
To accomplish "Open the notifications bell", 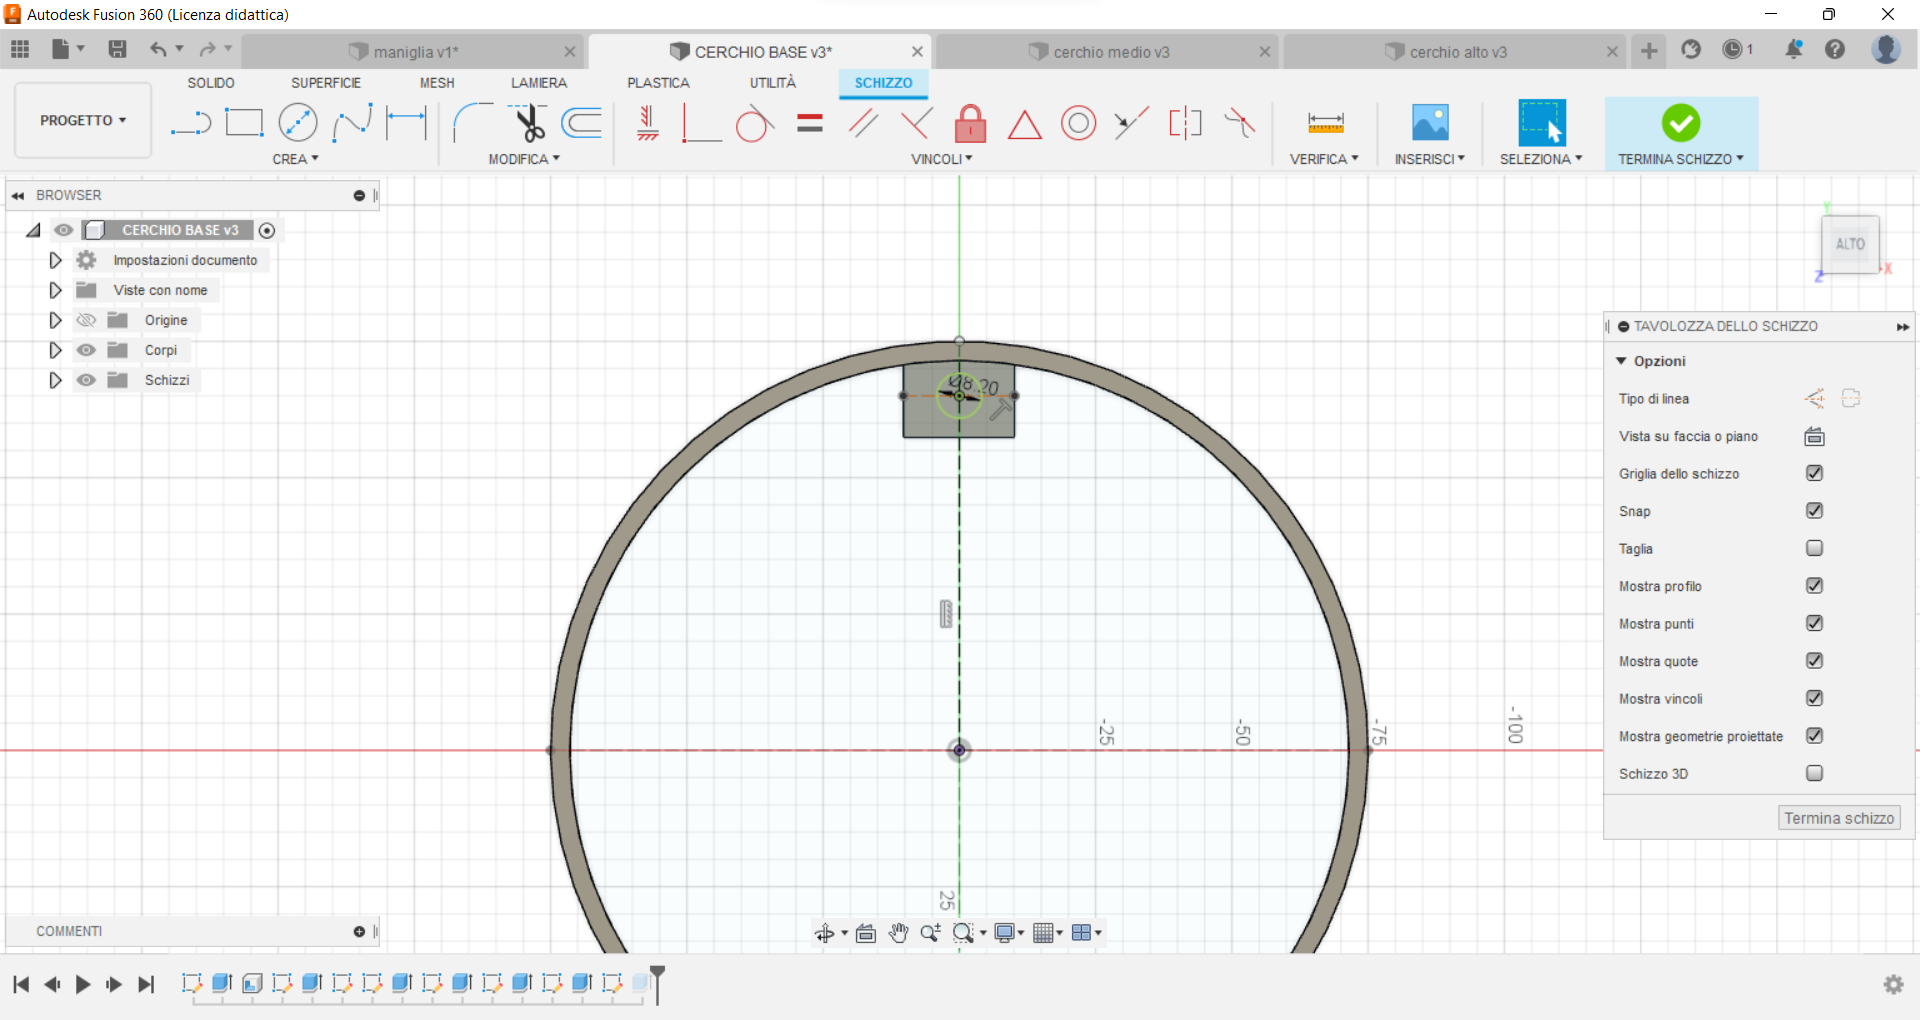I will pos(1794,49).
